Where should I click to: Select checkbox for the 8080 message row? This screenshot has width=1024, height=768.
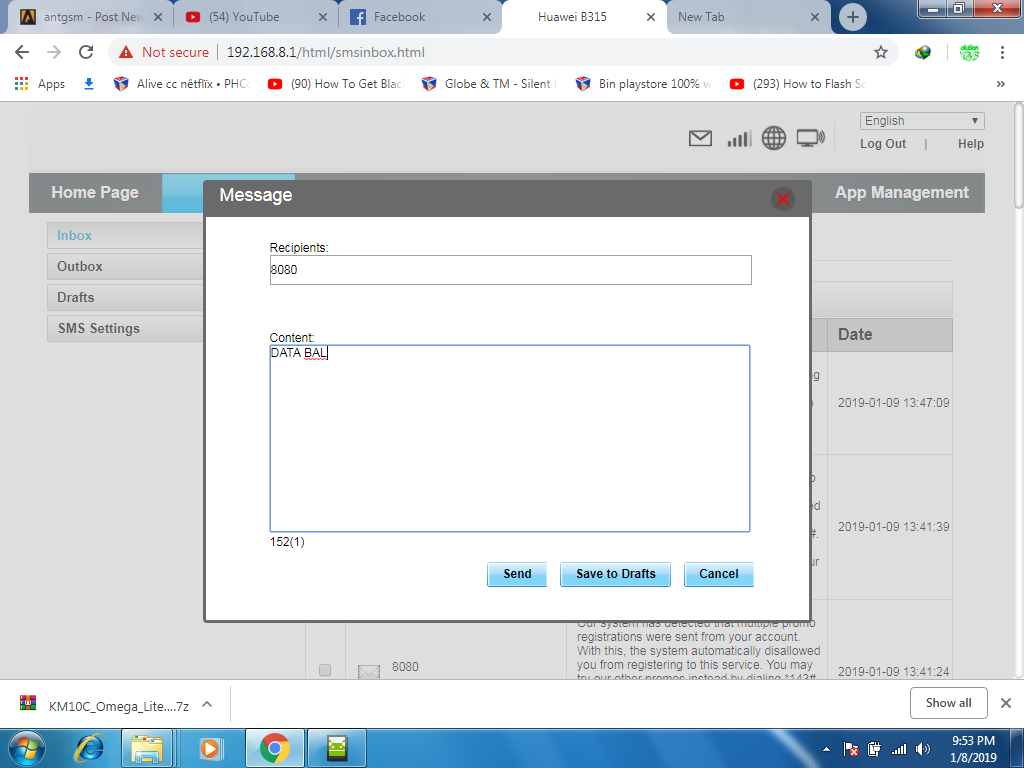pyautogui.click(x=325, y=669)
